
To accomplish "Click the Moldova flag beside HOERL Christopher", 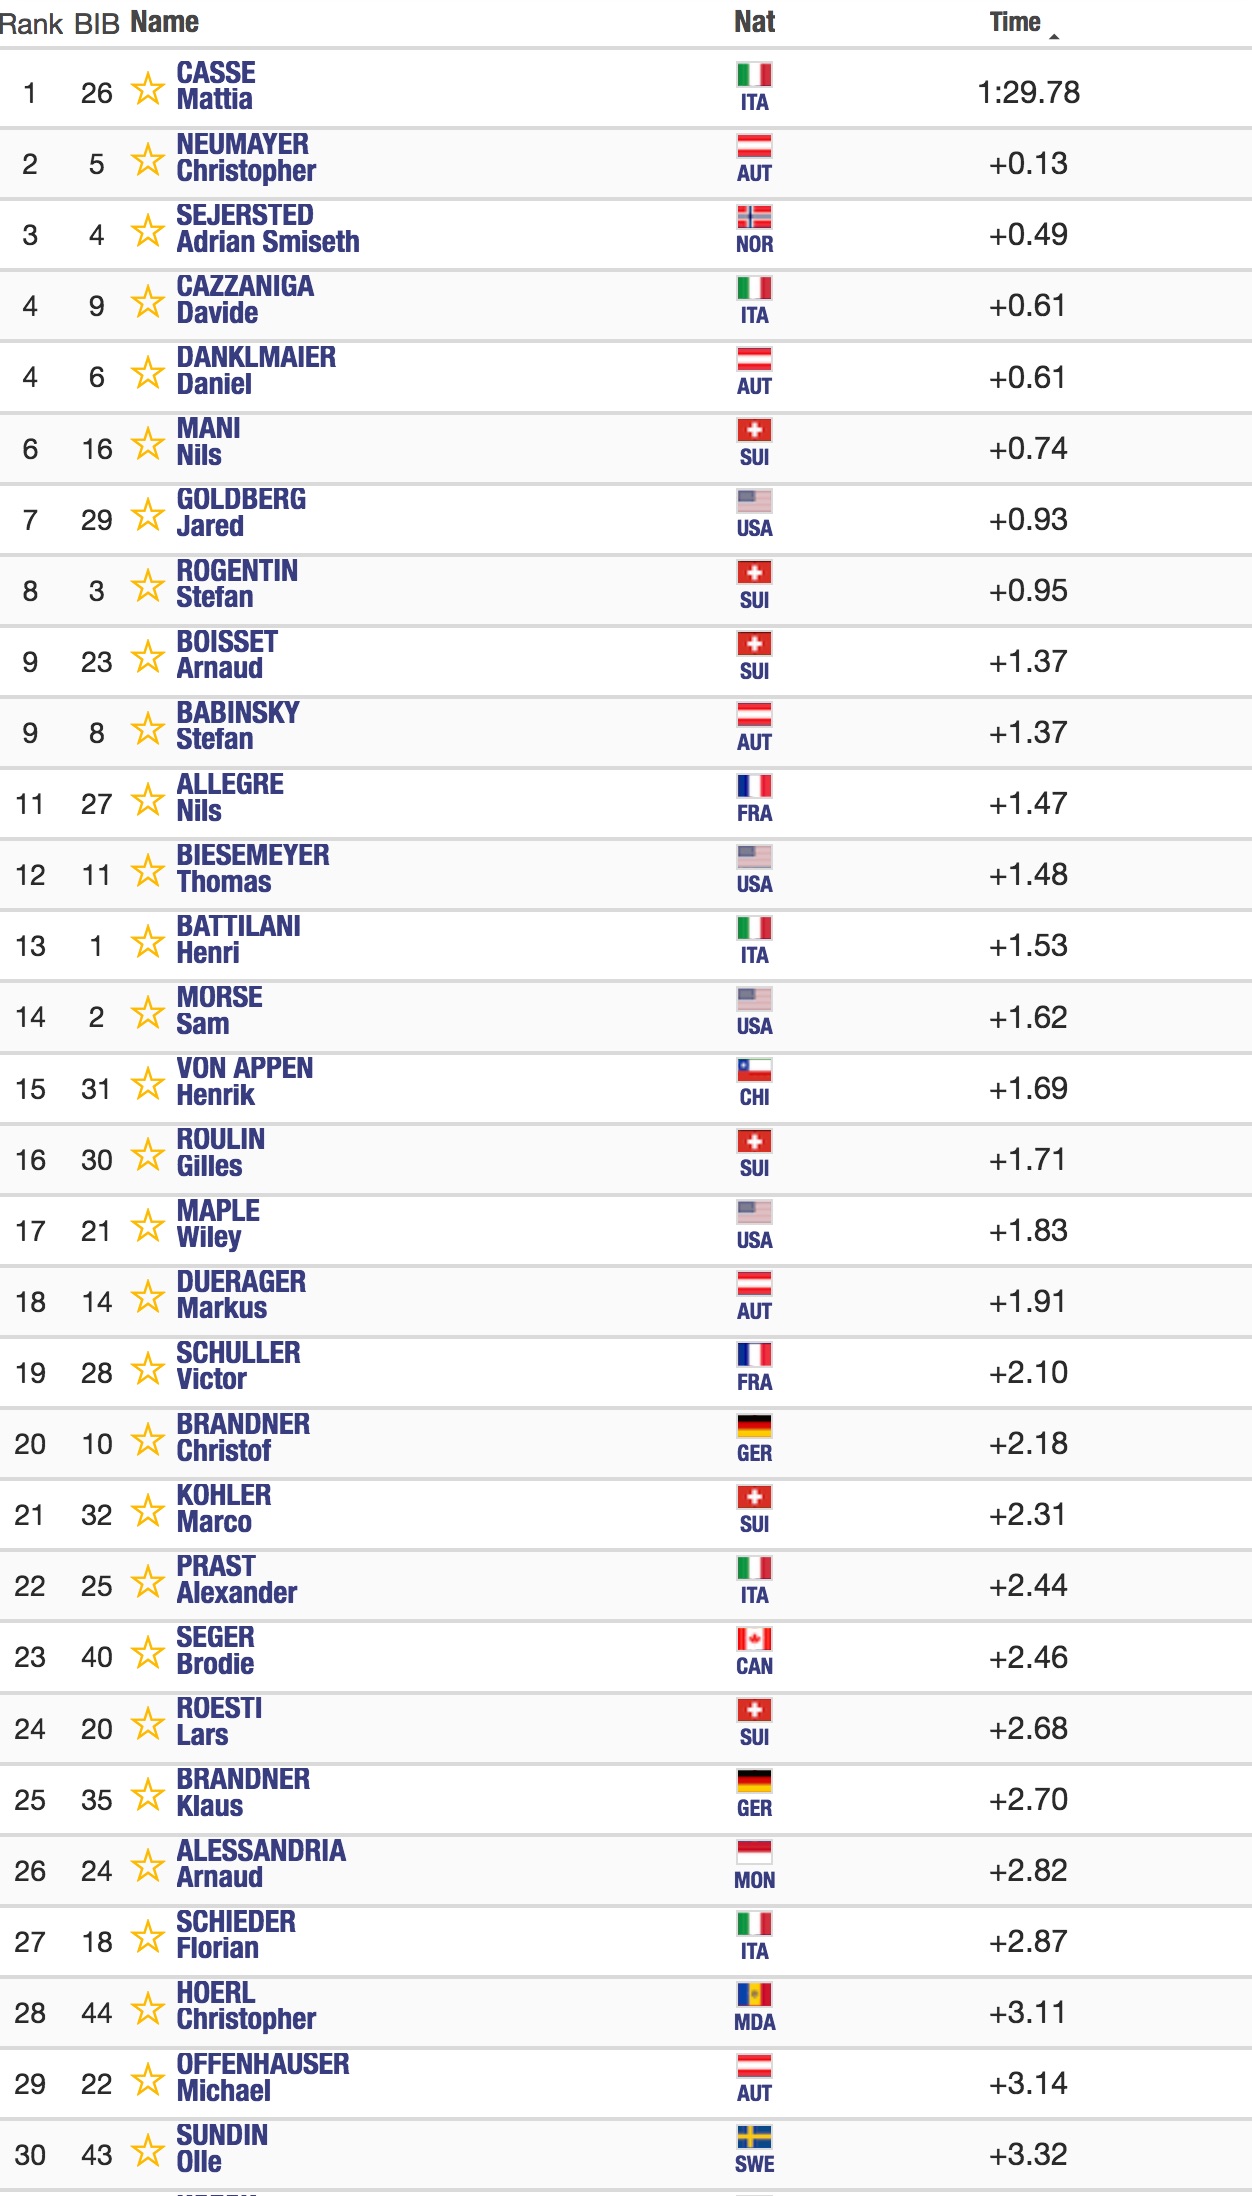I will point(754,1995).
